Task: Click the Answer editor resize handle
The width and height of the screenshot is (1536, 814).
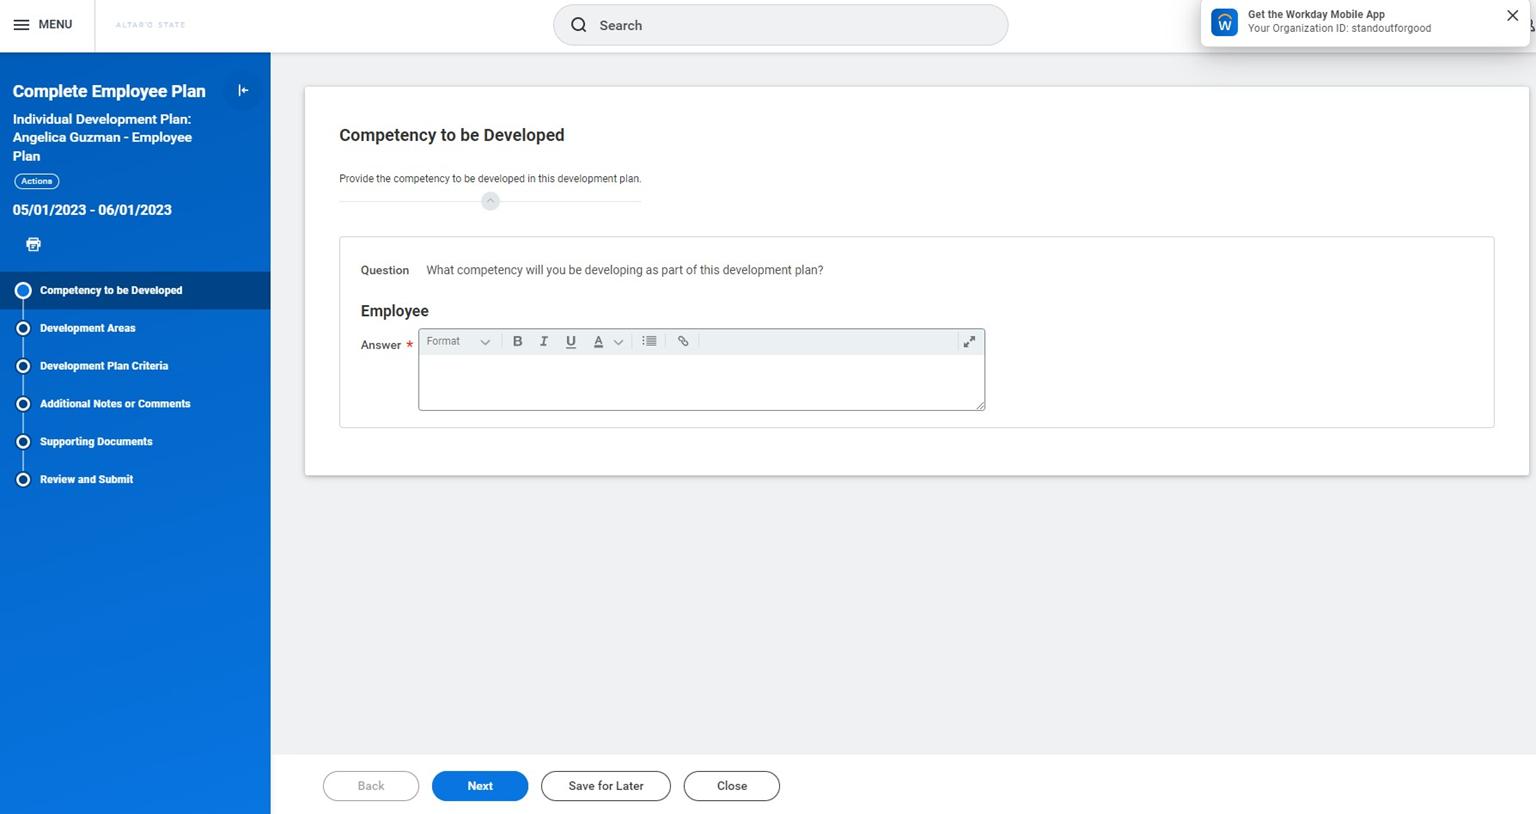Action: tap(980, 405)
